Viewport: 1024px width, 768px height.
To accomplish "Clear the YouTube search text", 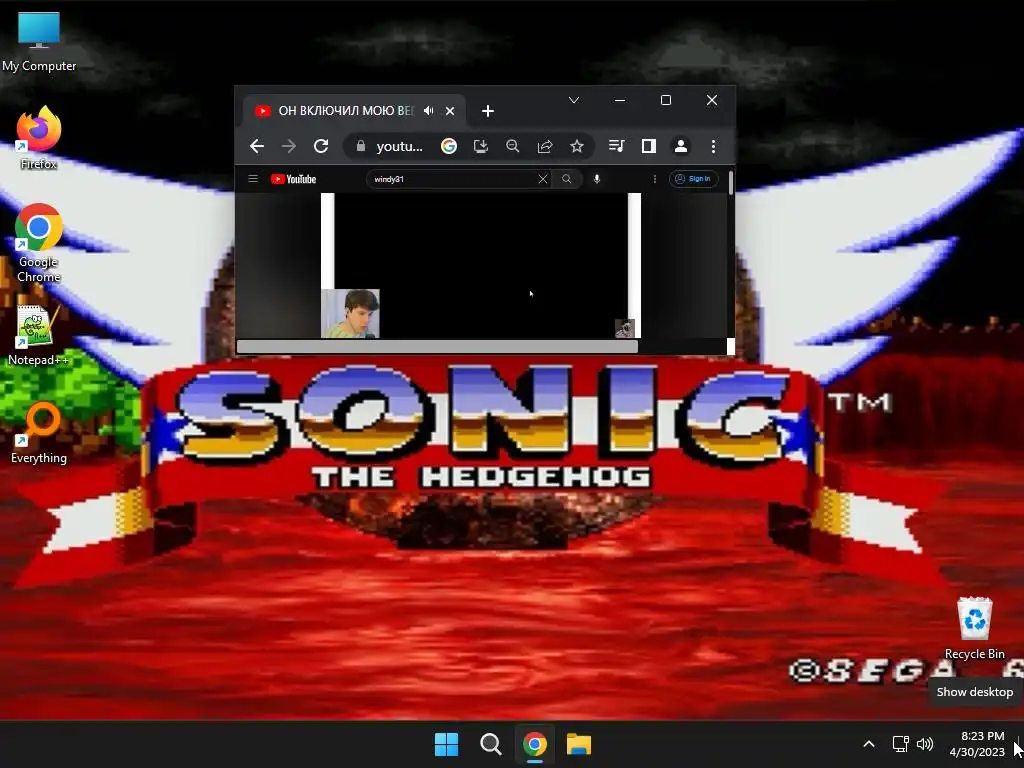I will (x=543, y=179).
